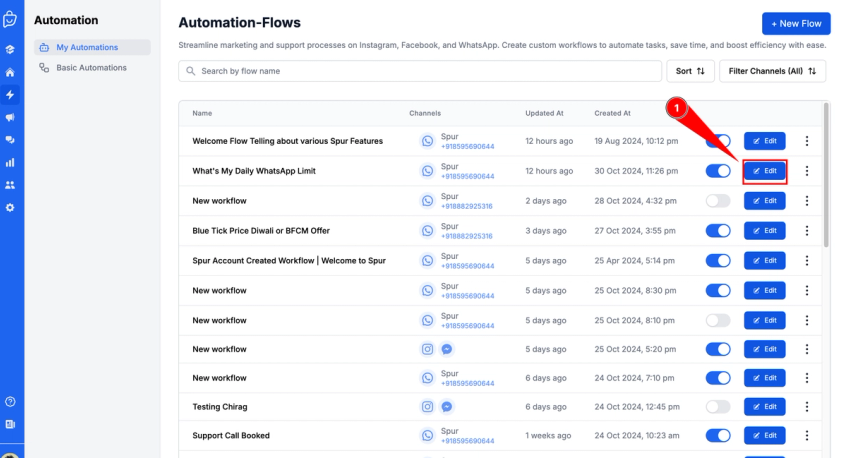Click WhatsApp icon in Welcome Flow row
The width and height of the screenshot is (846, 458).
427,141
